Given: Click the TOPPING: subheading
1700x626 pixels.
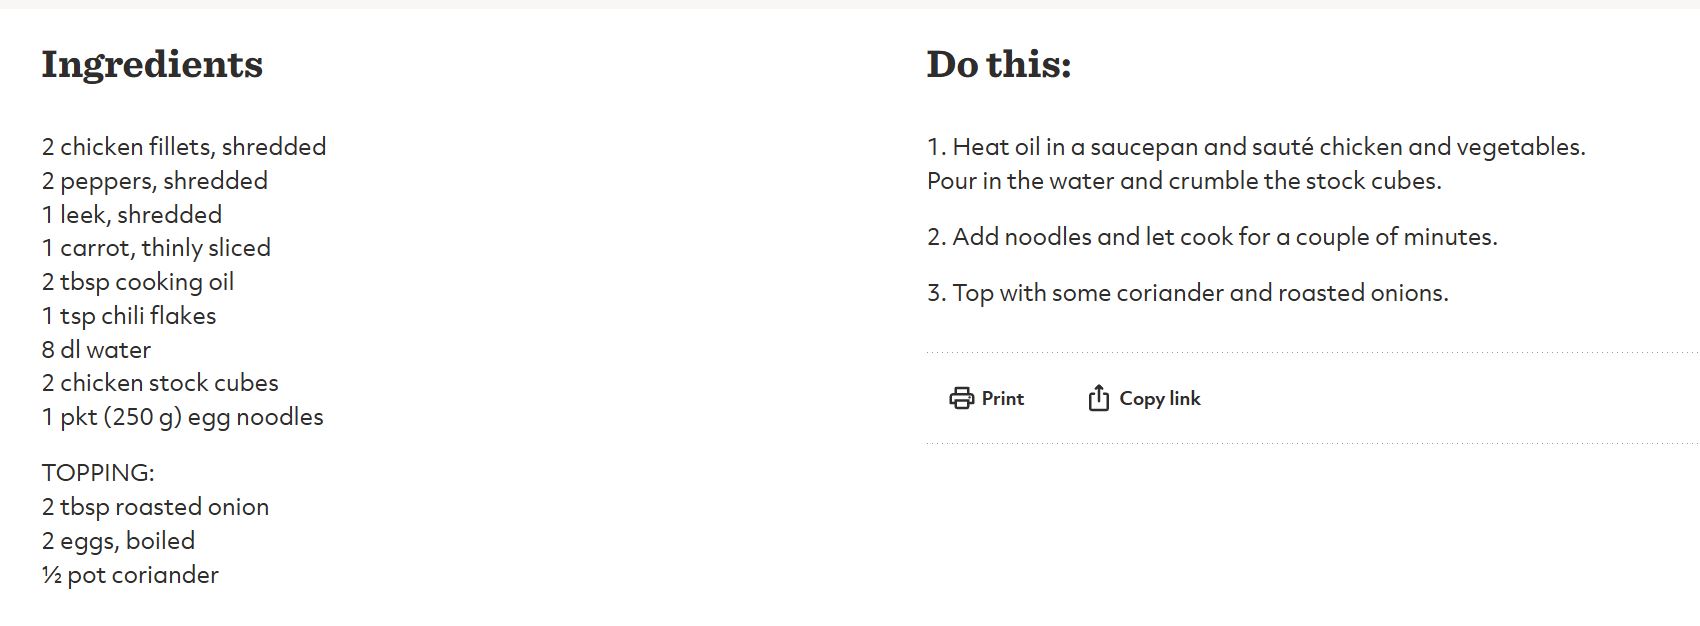Looking at the screenshot, I should click(98, 473).
